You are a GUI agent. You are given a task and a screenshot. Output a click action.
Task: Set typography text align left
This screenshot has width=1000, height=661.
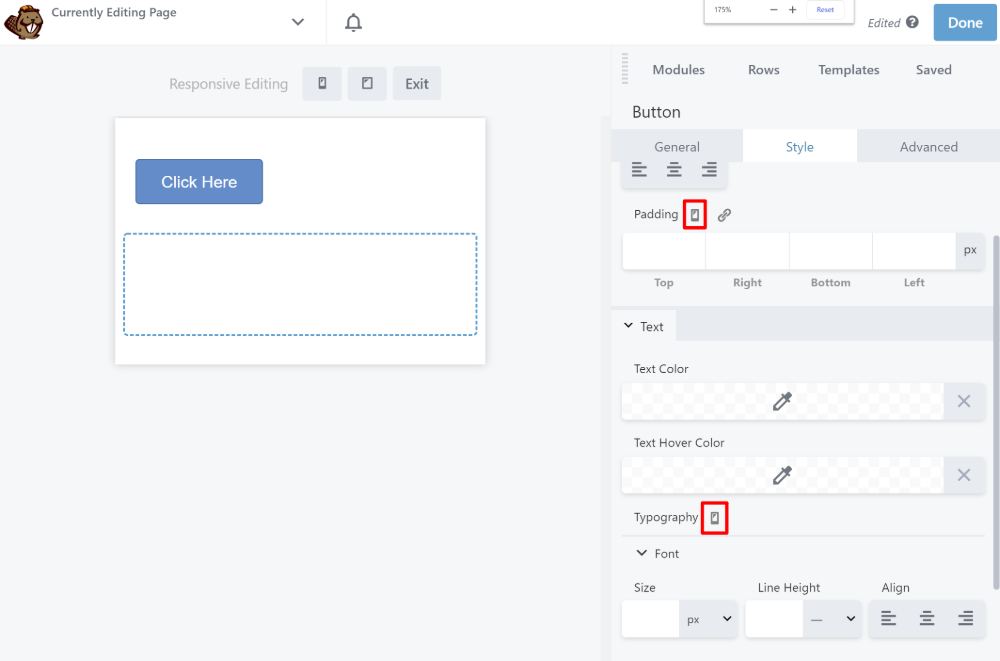(888, 618)
